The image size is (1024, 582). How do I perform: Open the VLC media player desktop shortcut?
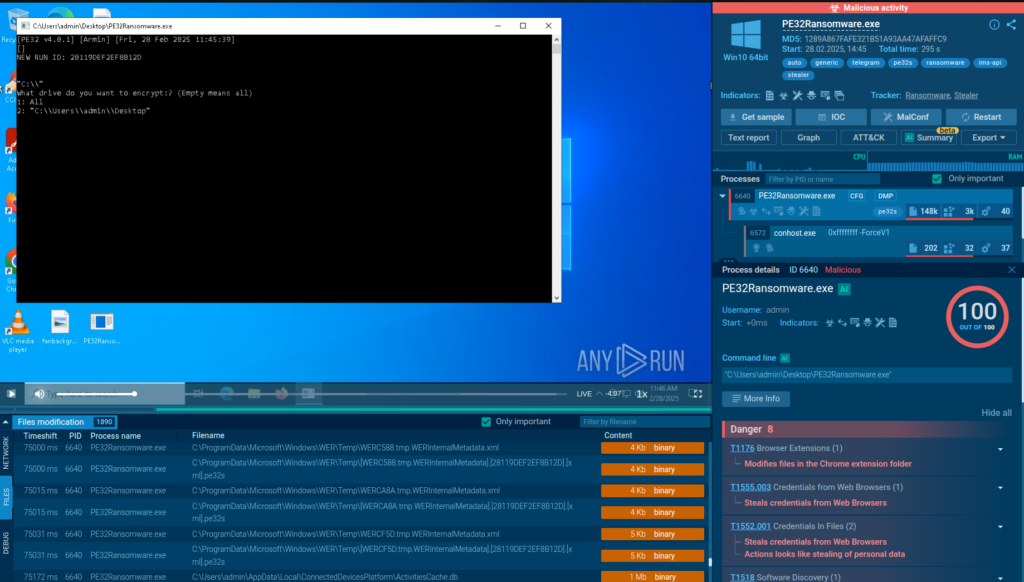coord(18,327)
